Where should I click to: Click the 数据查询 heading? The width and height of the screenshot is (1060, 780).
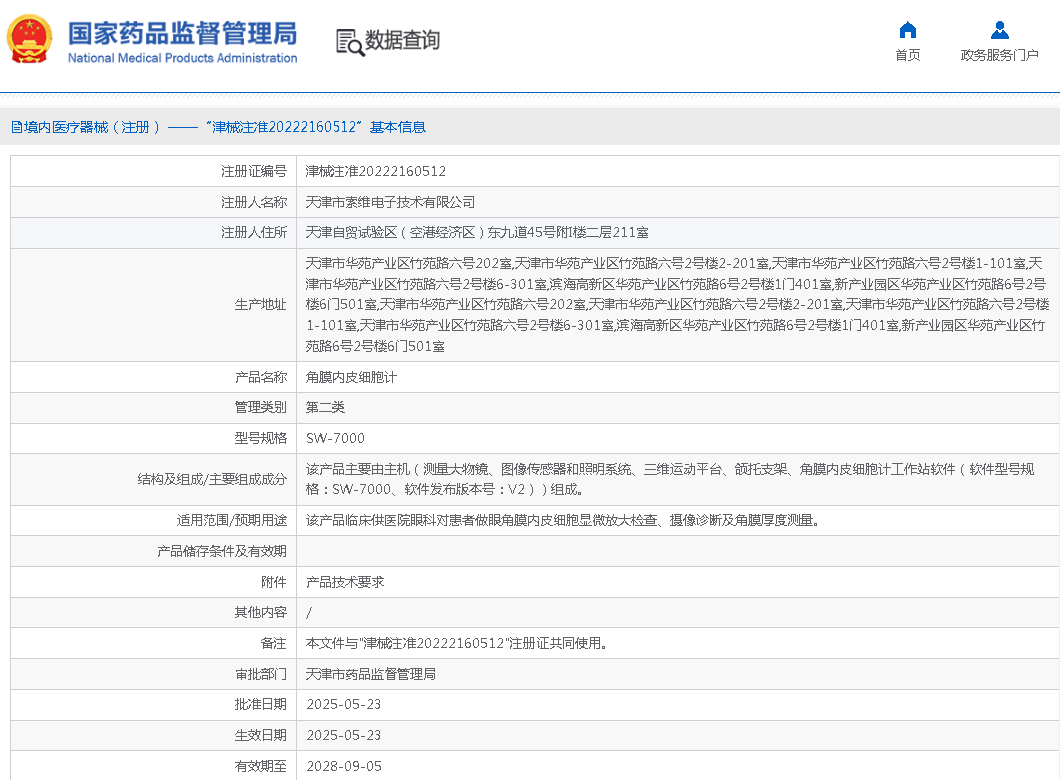(402, 41)
